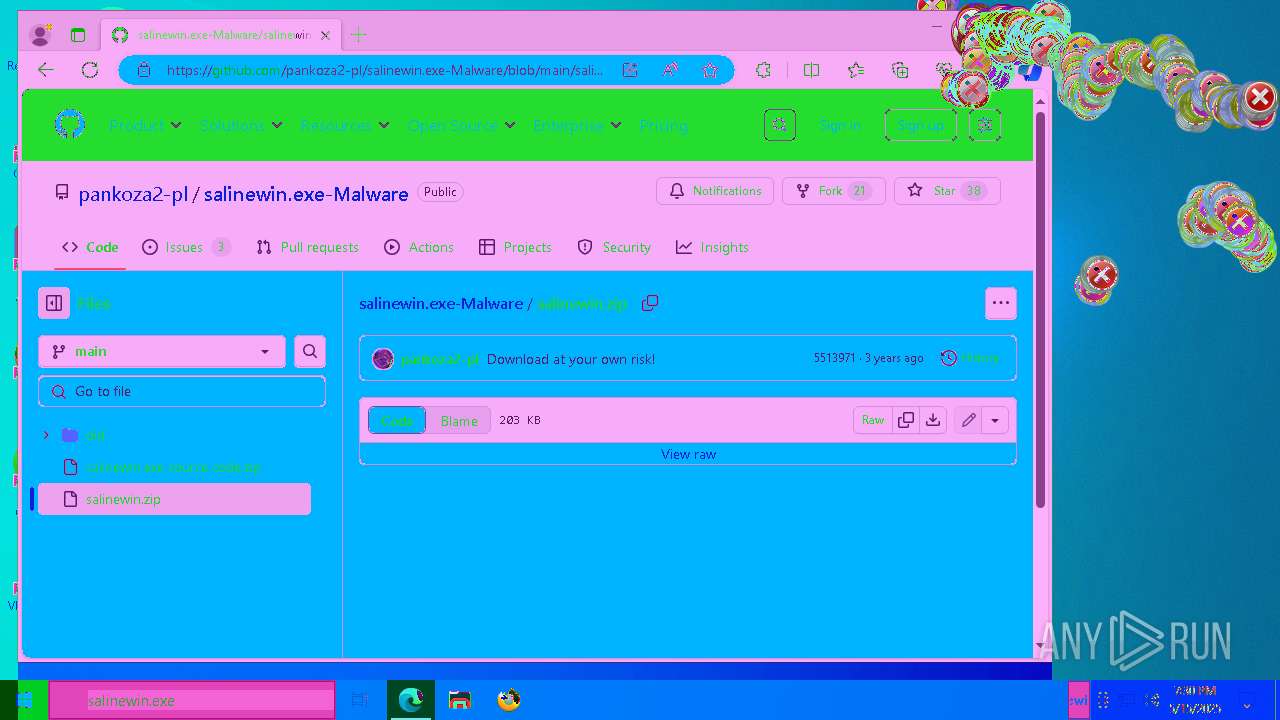Copy raw file contents
The image size is (1280, 720).
coord(906,421)
